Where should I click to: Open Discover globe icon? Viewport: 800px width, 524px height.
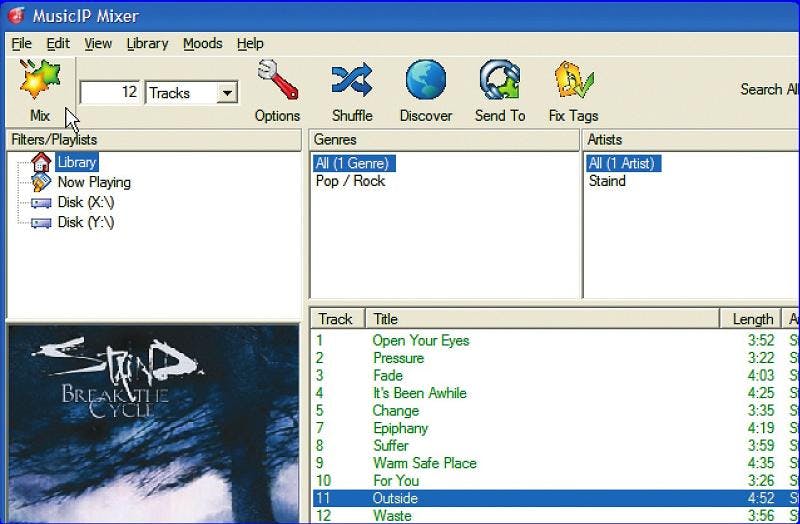426,80
